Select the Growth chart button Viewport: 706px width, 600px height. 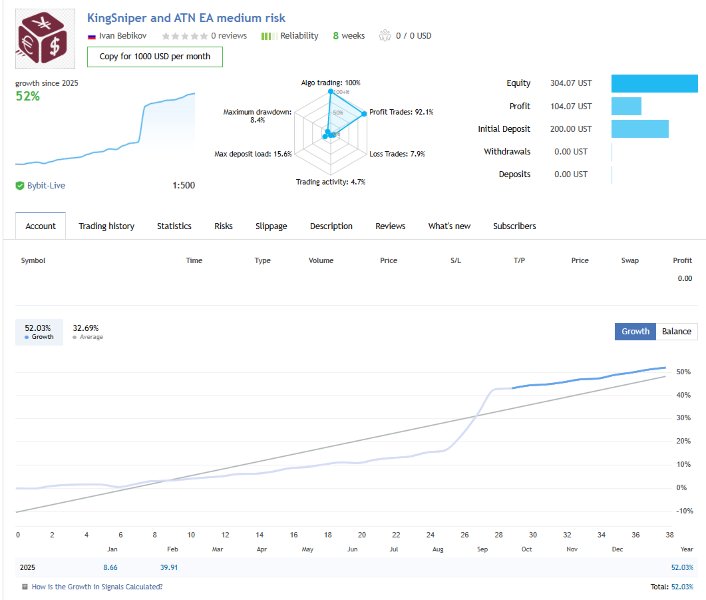[635, 331]
